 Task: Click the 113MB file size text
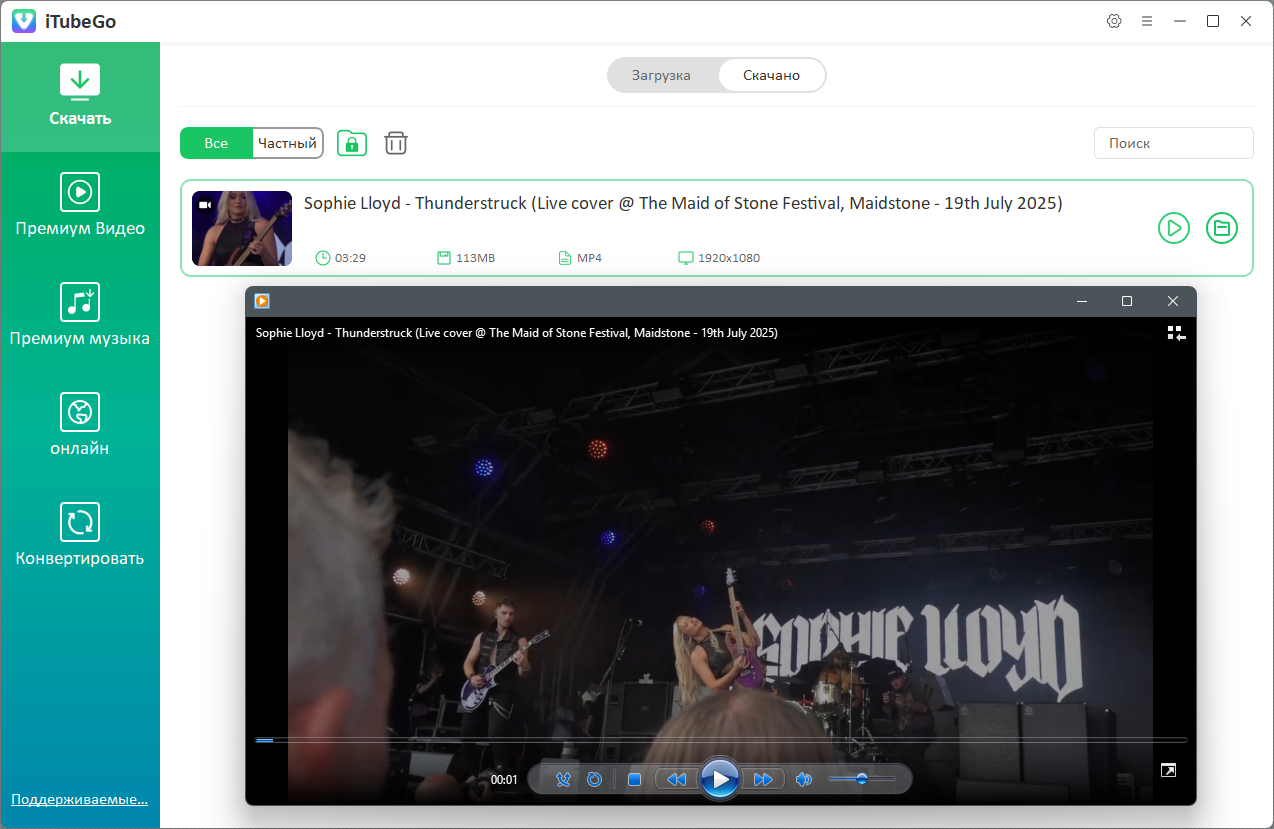tap(475, 258)
